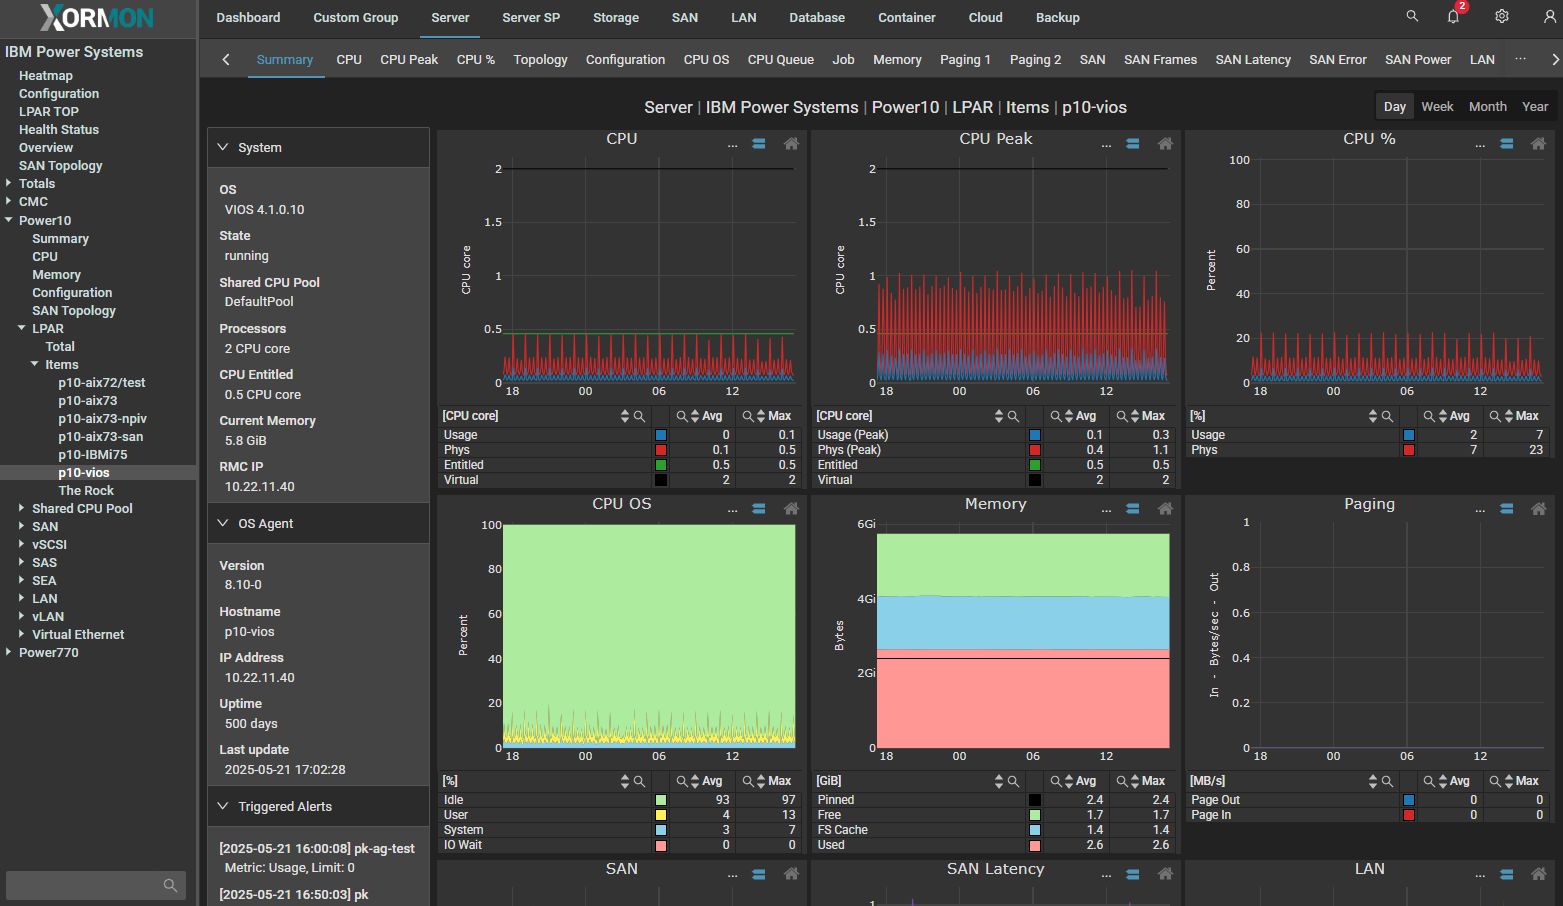Click the stacked legend icon on the CPU chart
This screenshot has height=906, width=1563.
tap(759, 144)
